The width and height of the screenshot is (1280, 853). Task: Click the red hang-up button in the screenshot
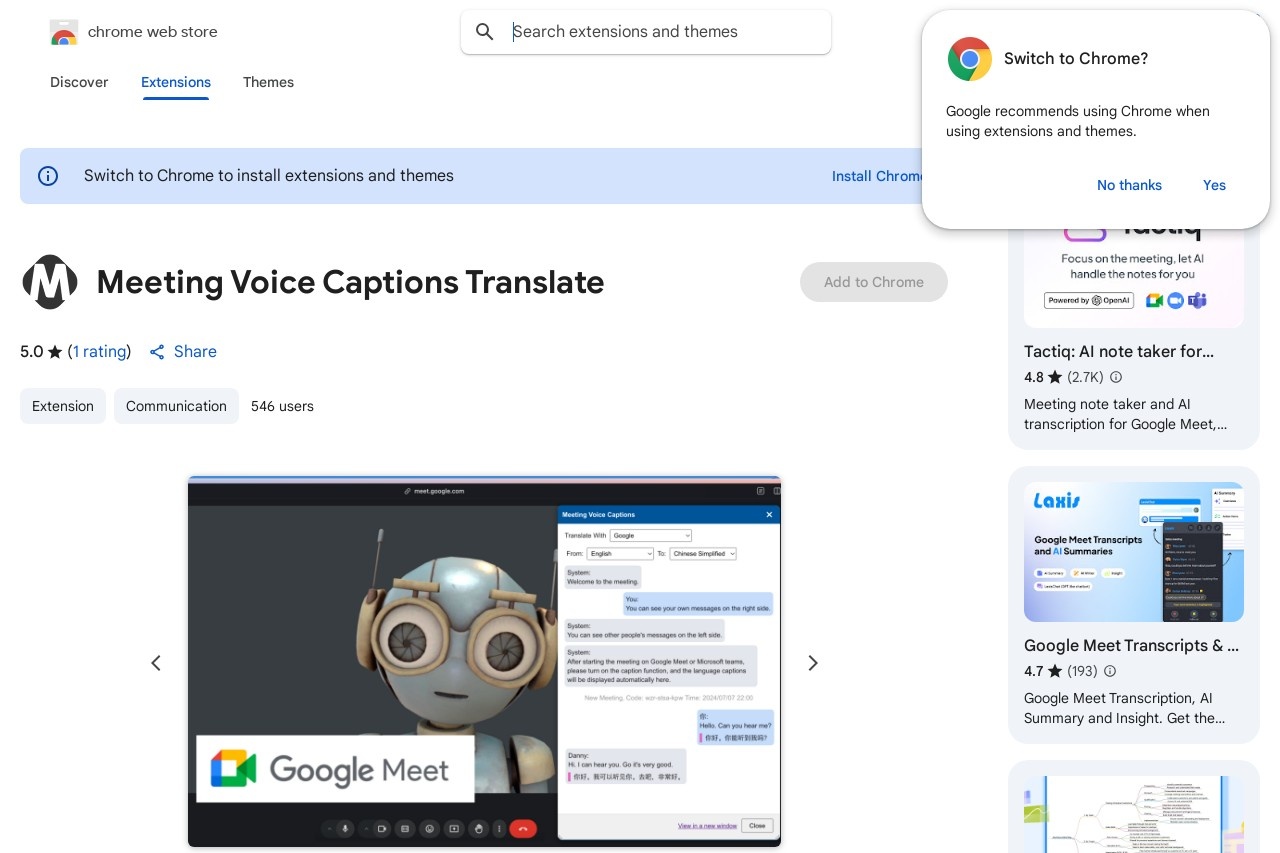tap(523, 829)
